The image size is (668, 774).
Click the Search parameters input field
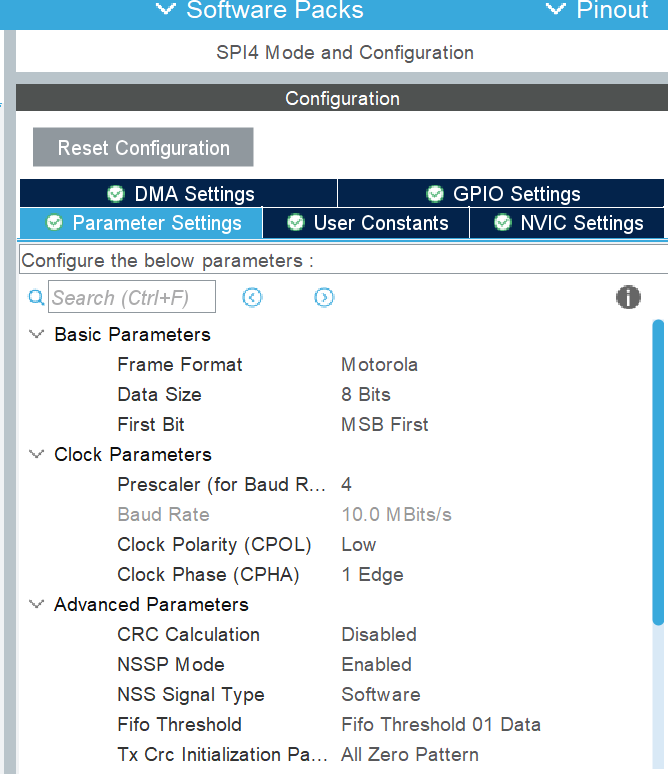pyautogui.click(x=132, y=298)
